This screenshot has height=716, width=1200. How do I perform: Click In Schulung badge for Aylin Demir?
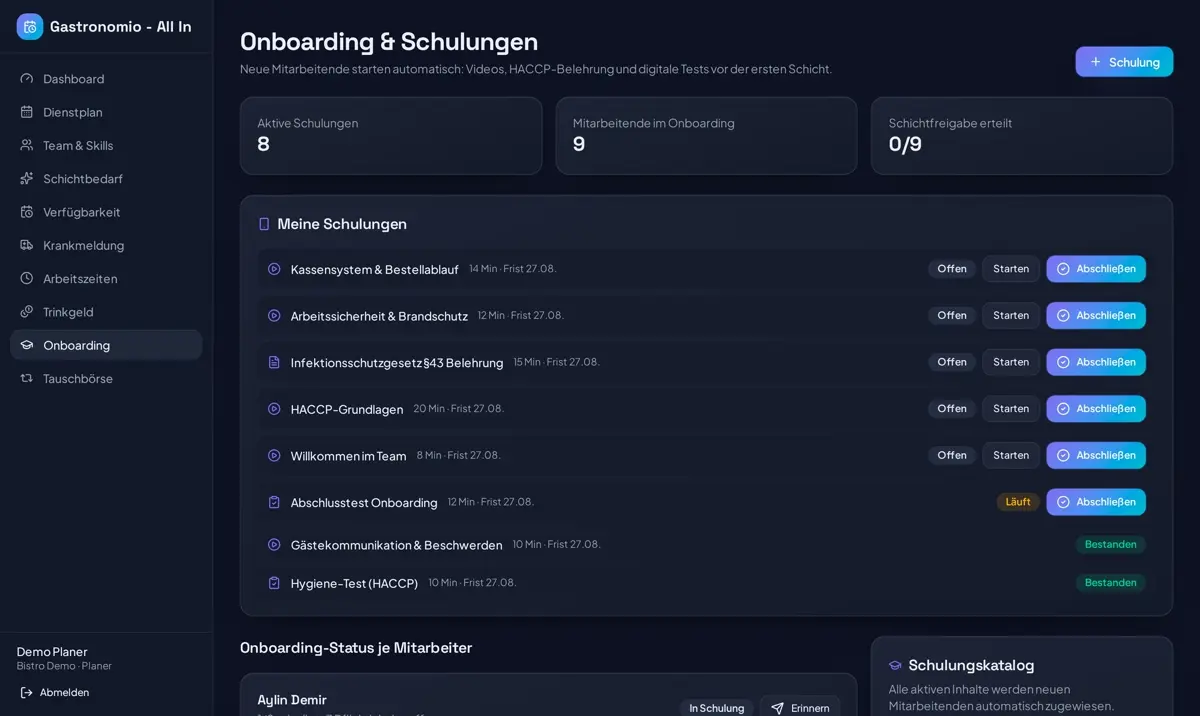point(717,708)
